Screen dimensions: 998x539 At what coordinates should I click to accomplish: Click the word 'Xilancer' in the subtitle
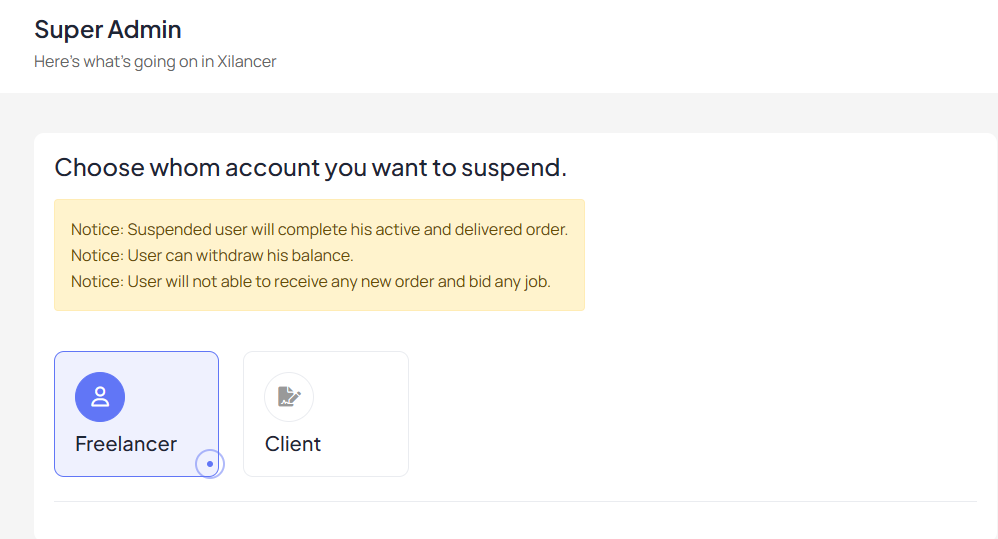pos(247,62)
